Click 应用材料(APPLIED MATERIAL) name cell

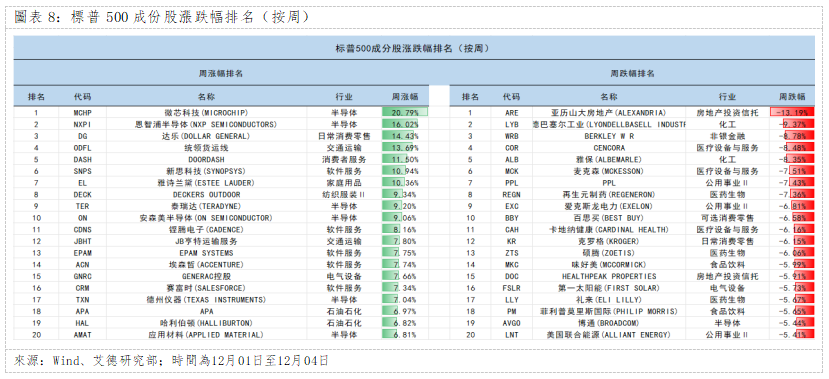pyautogui.click(x=207, y=335)
